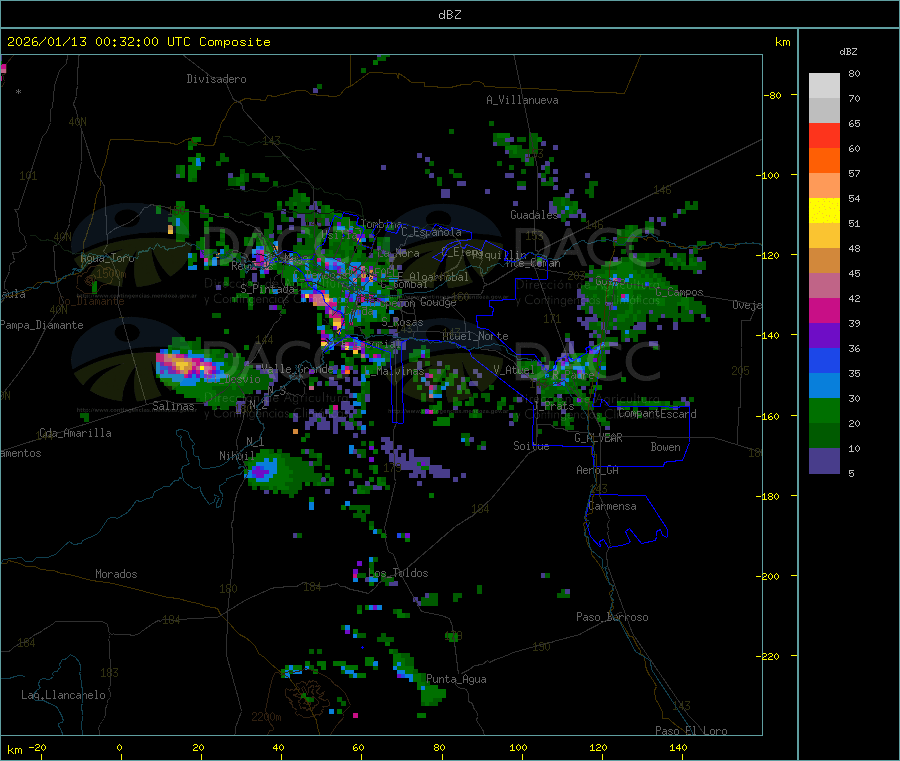Viewport: 900px width, 761px height.
Task: Click the Atuel_Norte label
Action: coord(475,336)
